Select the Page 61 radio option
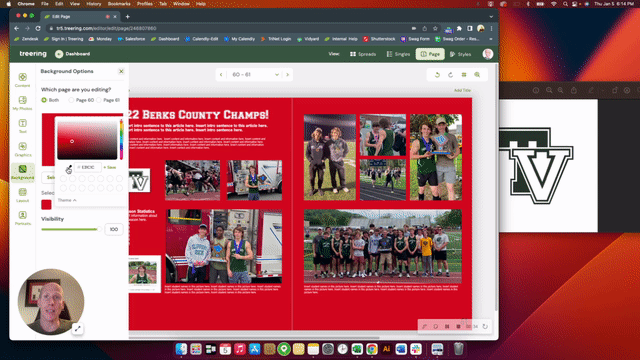Image resolution: width=640 pixels, height=360 pixels. tap(99, 100)
